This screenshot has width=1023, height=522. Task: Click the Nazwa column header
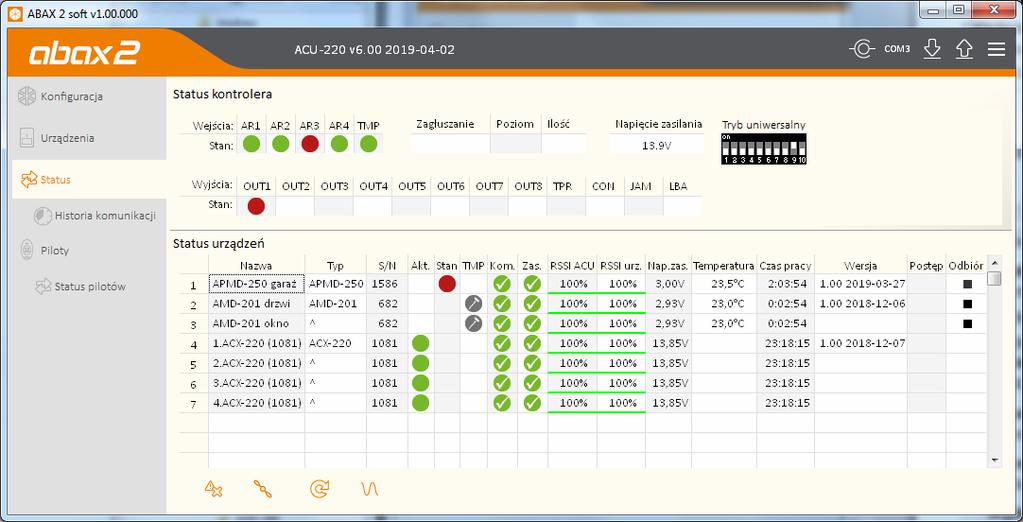click(x=256, y=266)
